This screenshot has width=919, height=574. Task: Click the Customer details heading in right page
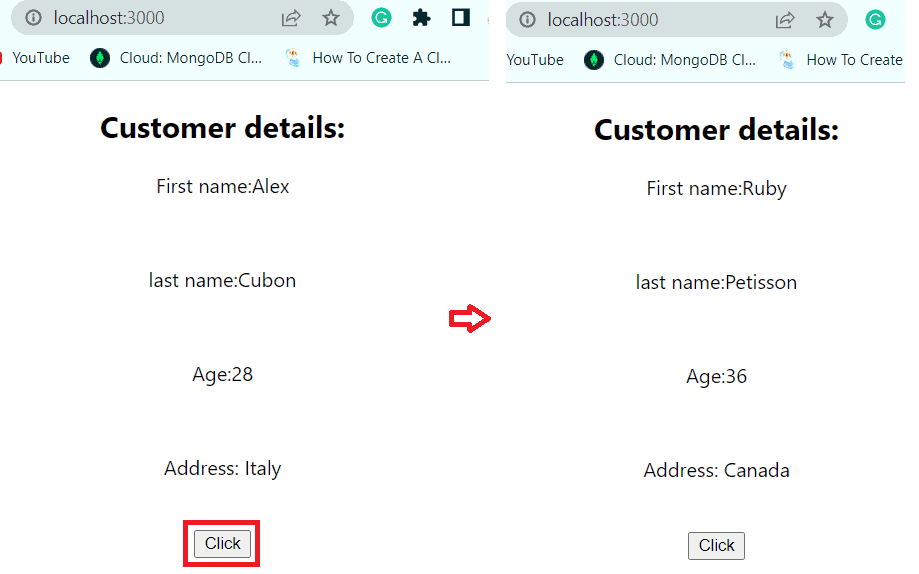[716, 130]
